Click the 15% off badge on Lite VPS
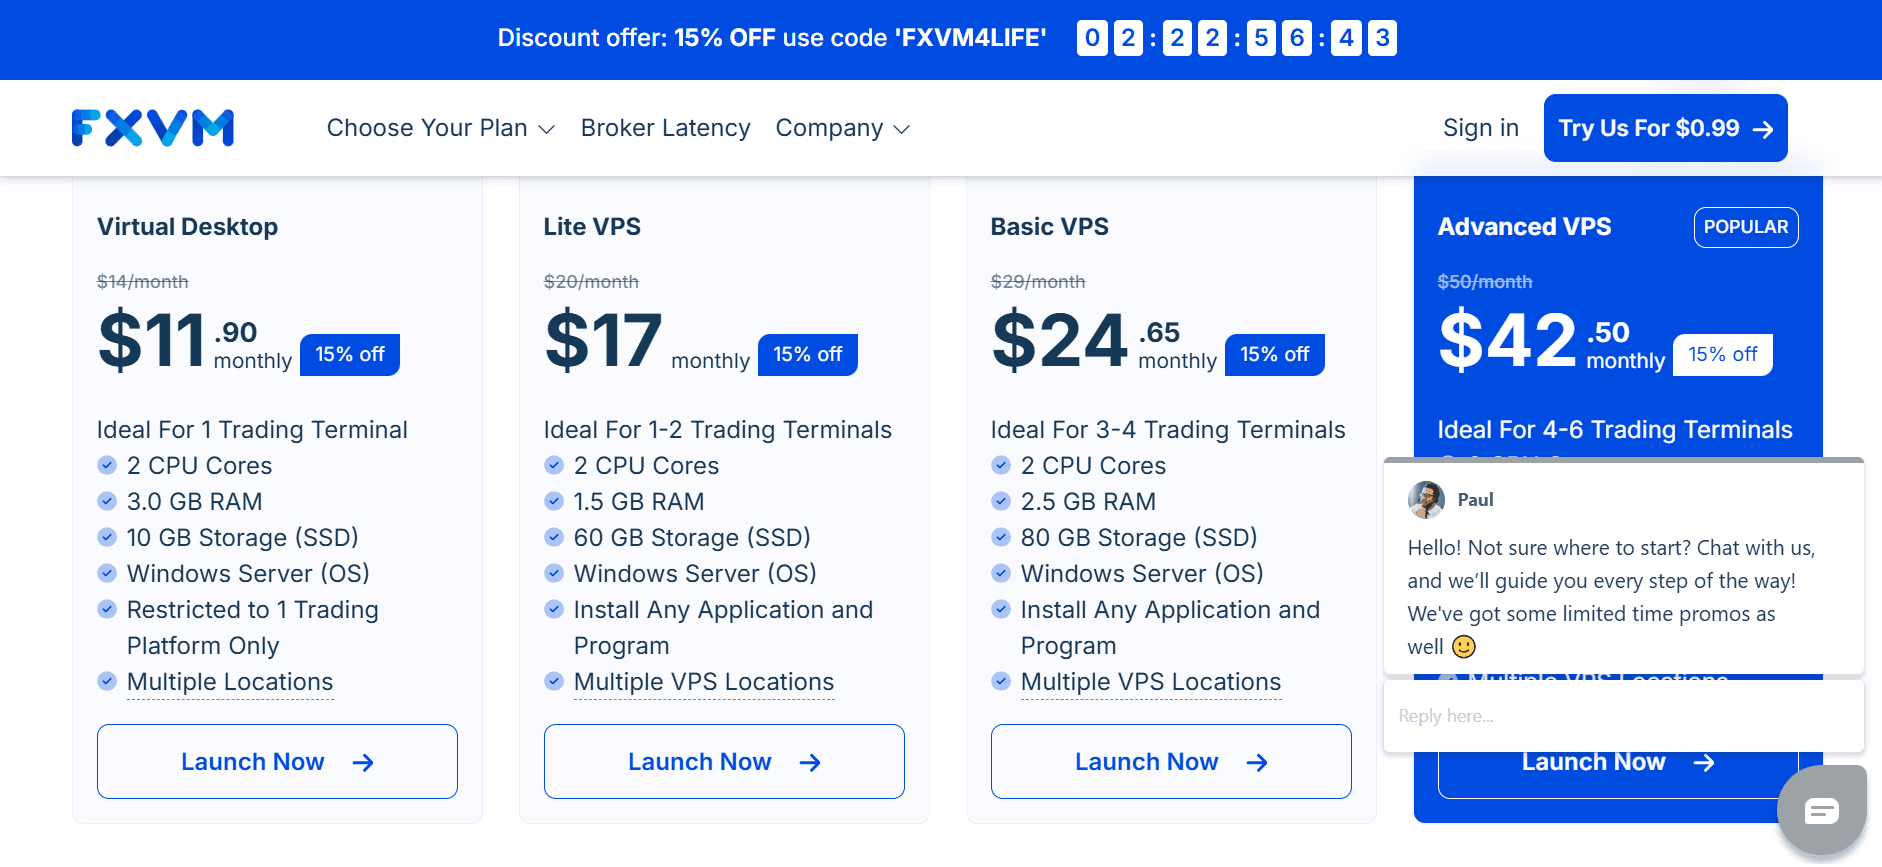 pyautogui.click(x=808, y=355)
